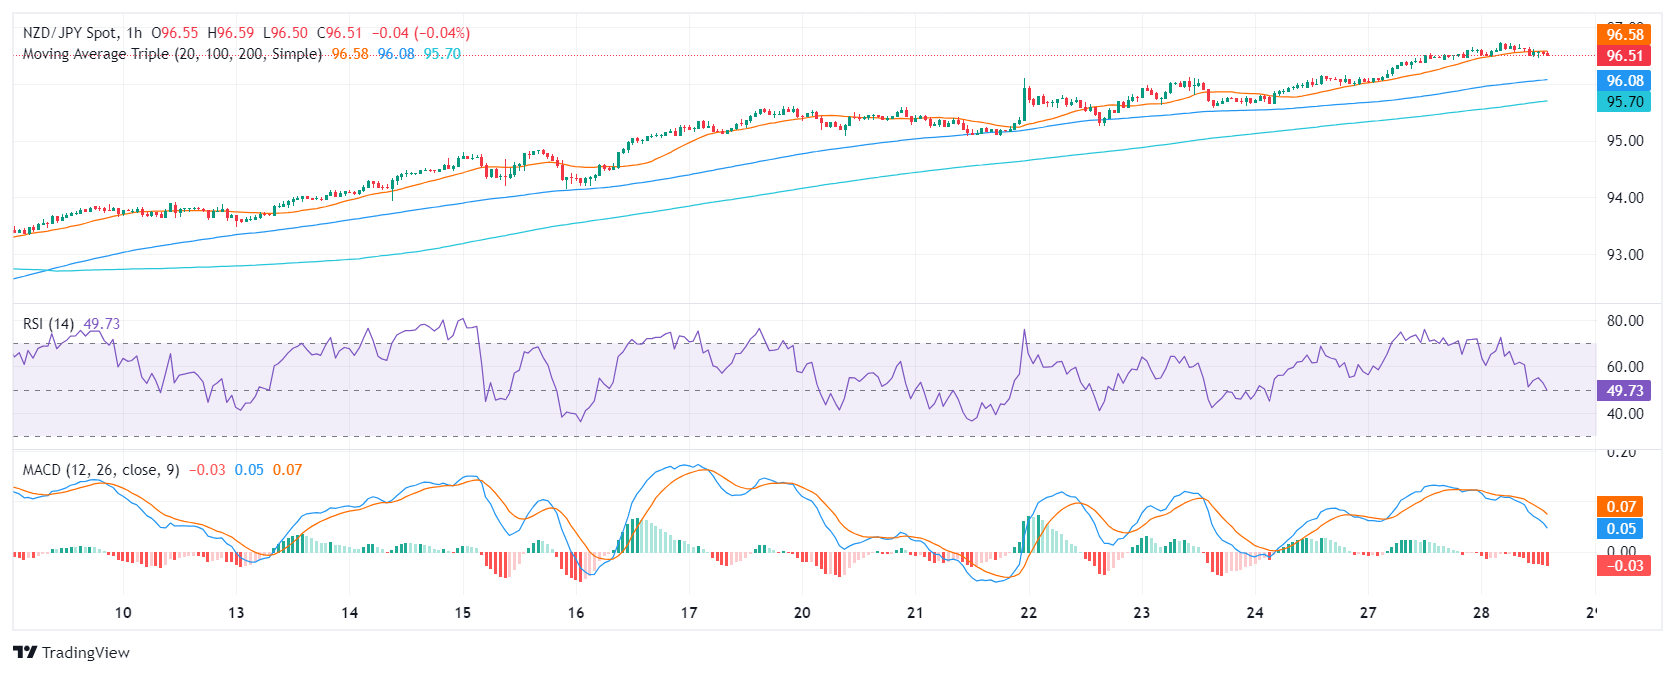Open the MACD (12, 26, close, 9) label
This screenshot has height=674, width=1675.
pos(101,470)
